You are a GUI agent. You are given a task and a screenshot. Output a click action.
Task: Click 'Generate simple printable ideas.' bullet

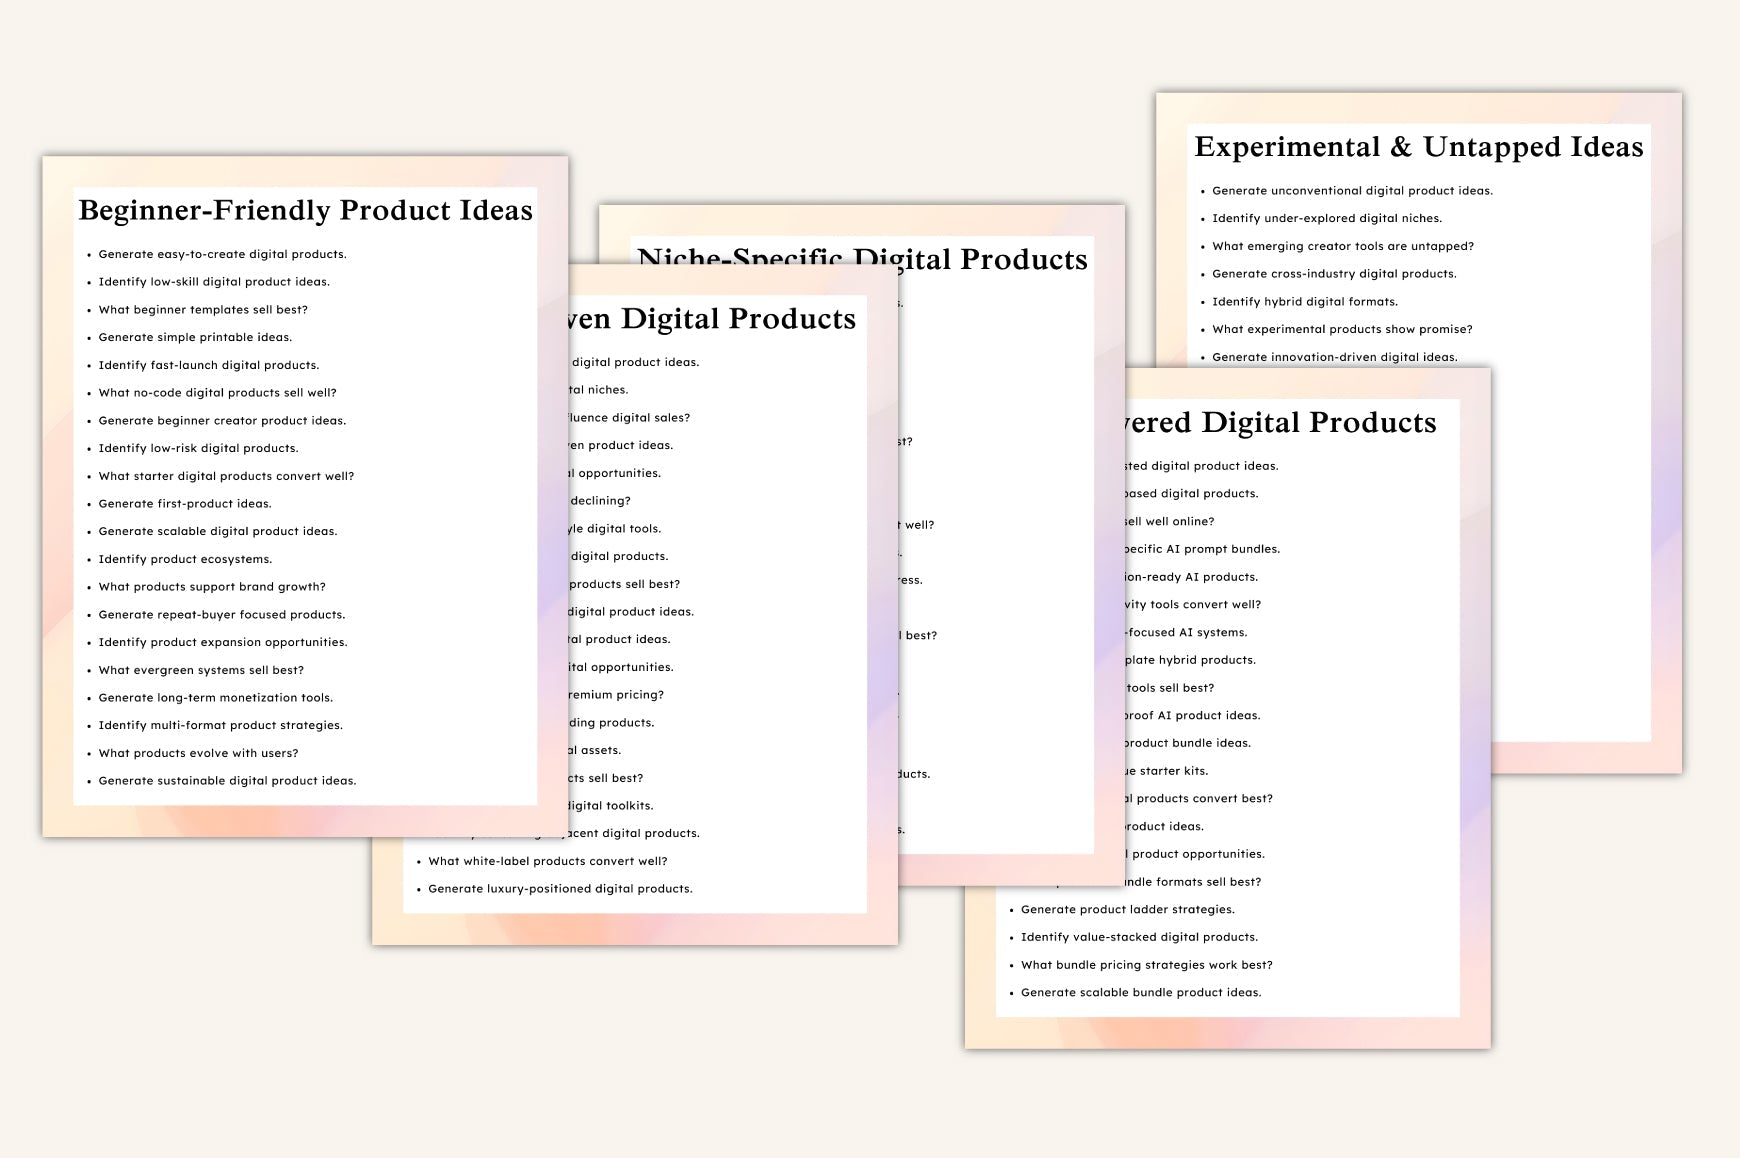pos(195,337)
